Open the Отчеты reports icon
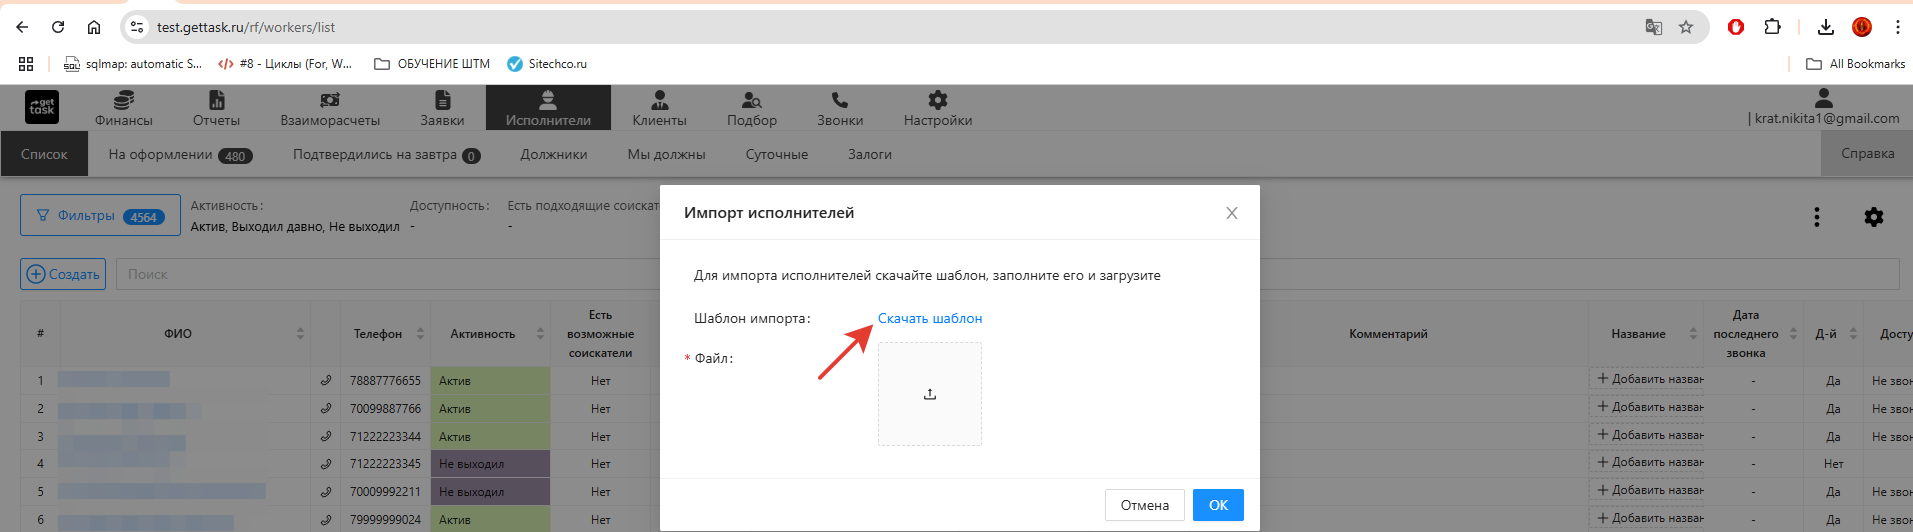Screen dimensions: 1913x532 pyautogui.click(x=216, y=100)
